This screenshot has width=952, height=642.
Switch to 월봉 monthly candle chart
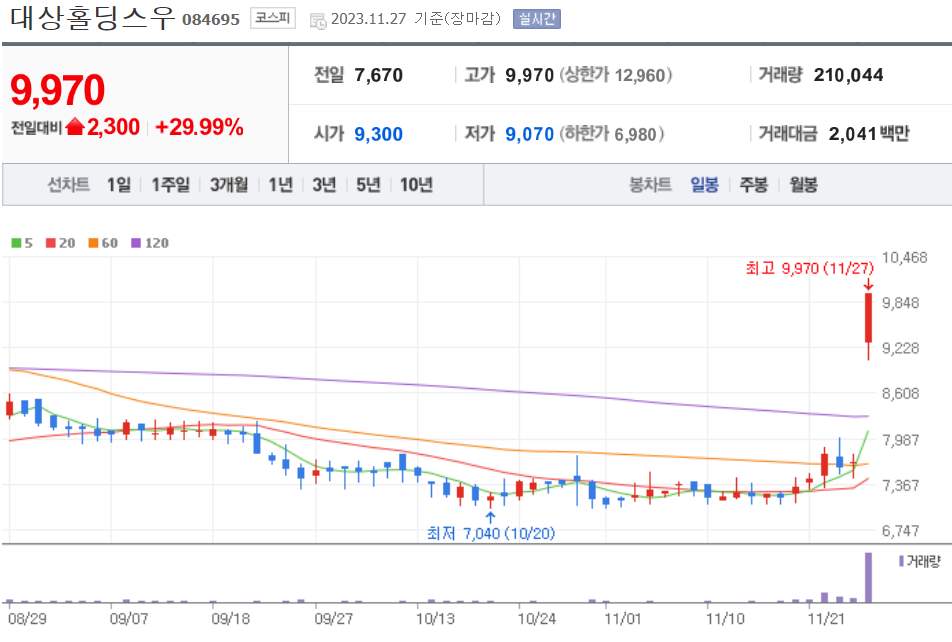[x=803, y=185]
